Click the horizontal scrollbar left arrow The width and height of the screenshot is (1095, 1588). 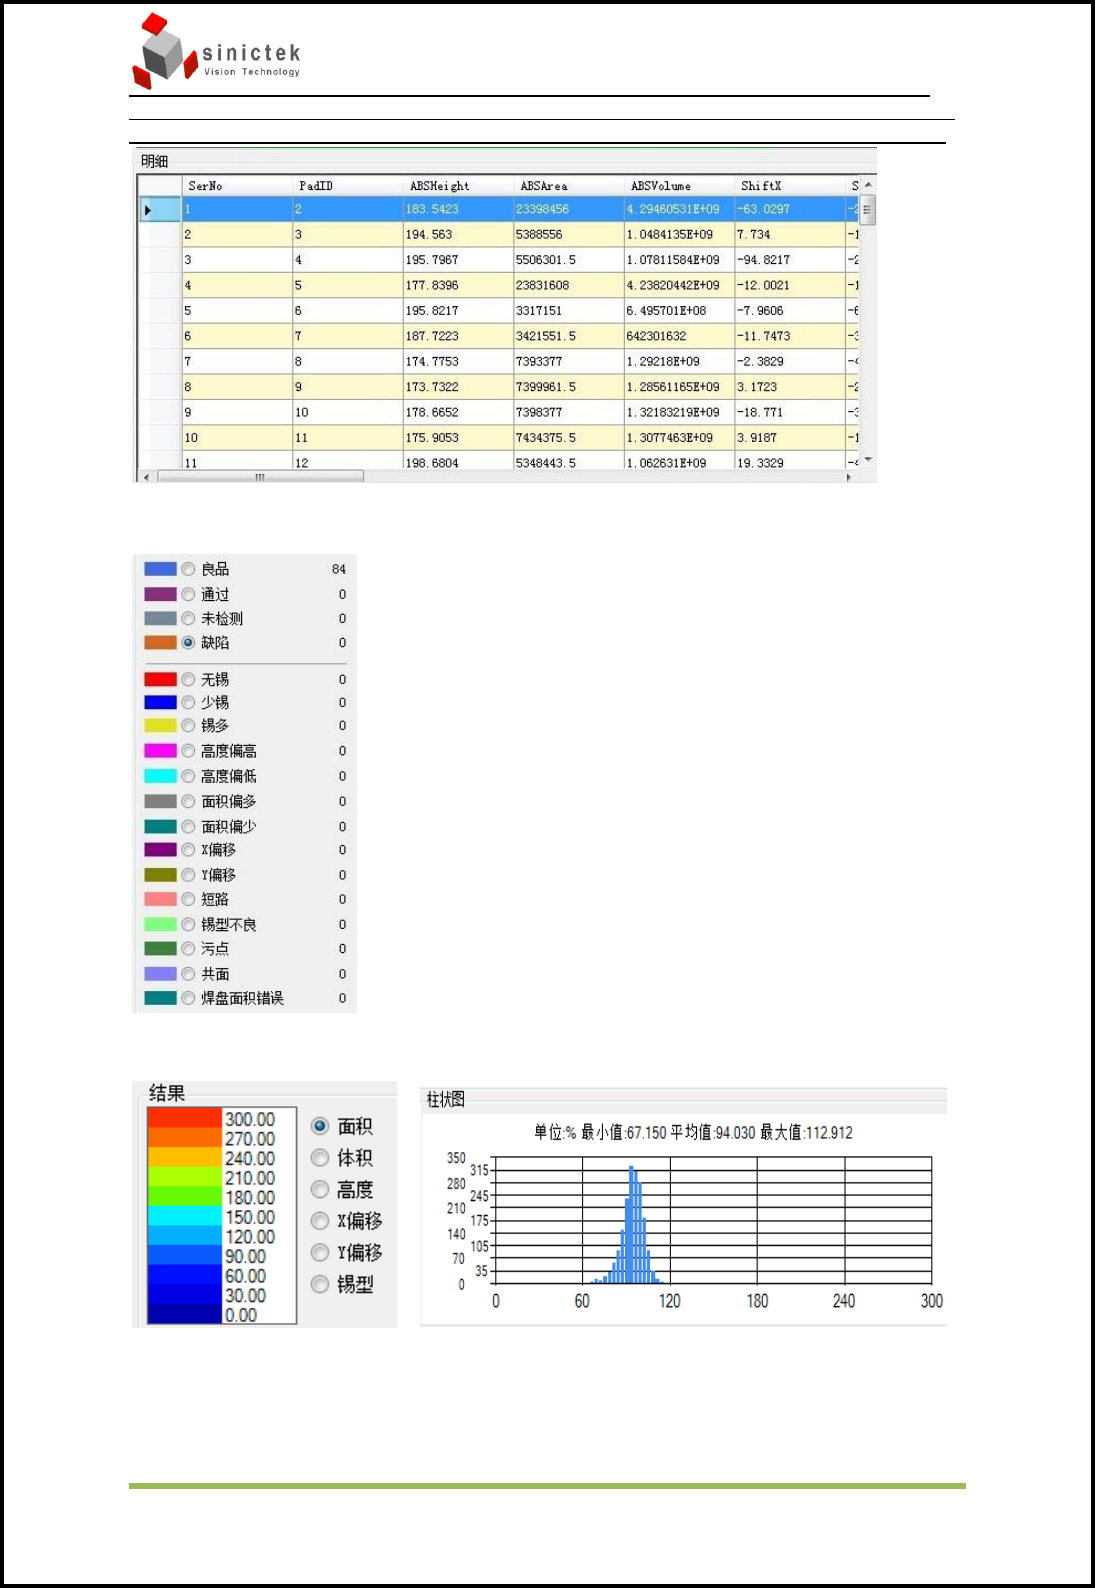coord(146,477)
